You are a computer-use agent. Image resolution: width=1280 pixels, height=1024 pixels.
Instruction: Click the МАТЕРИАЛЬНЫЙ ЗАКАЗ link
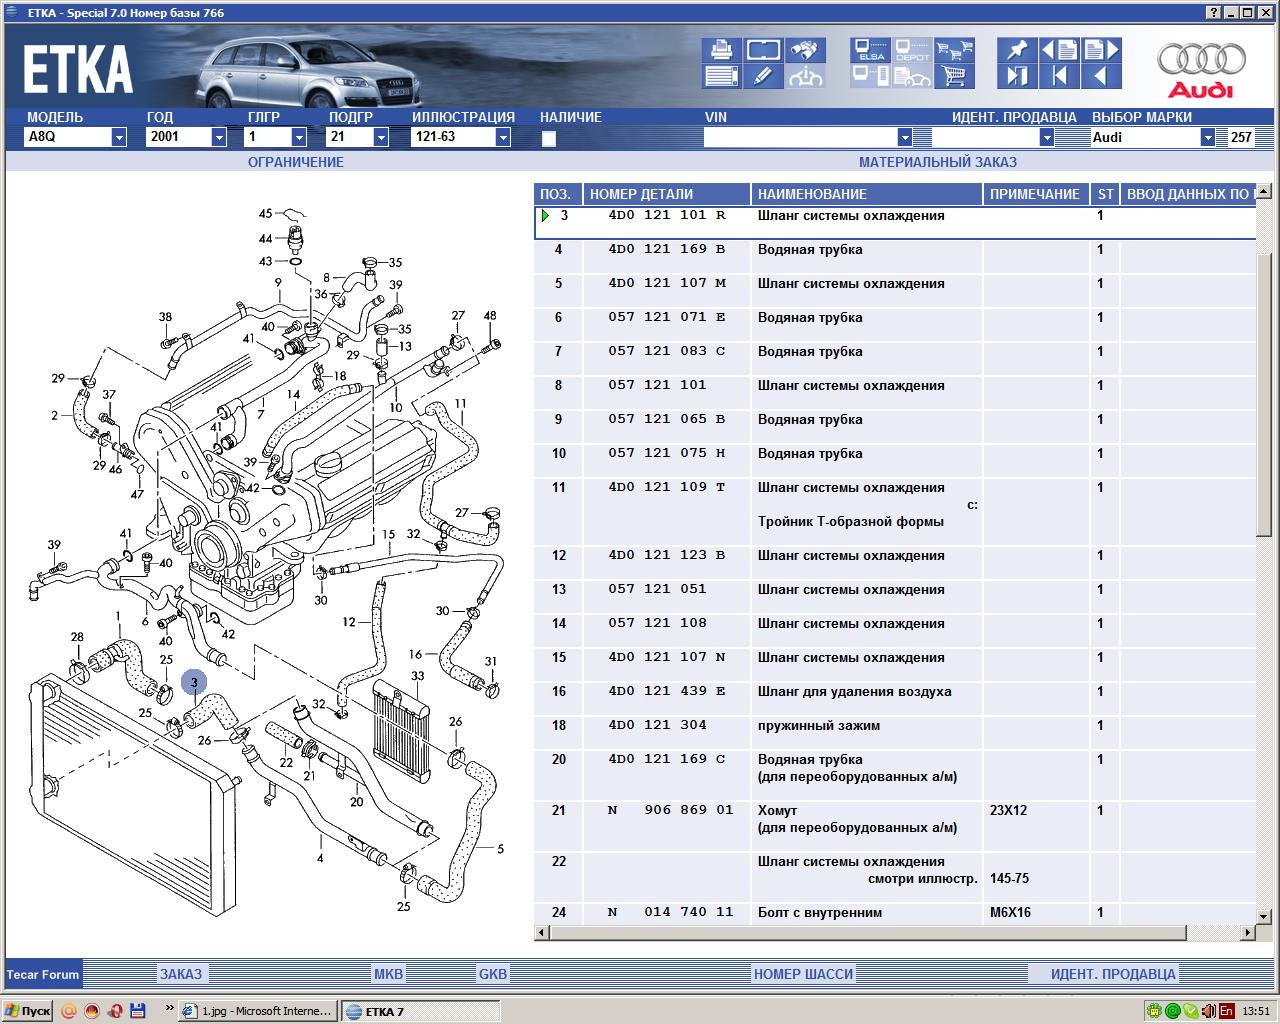click(937, 162)
